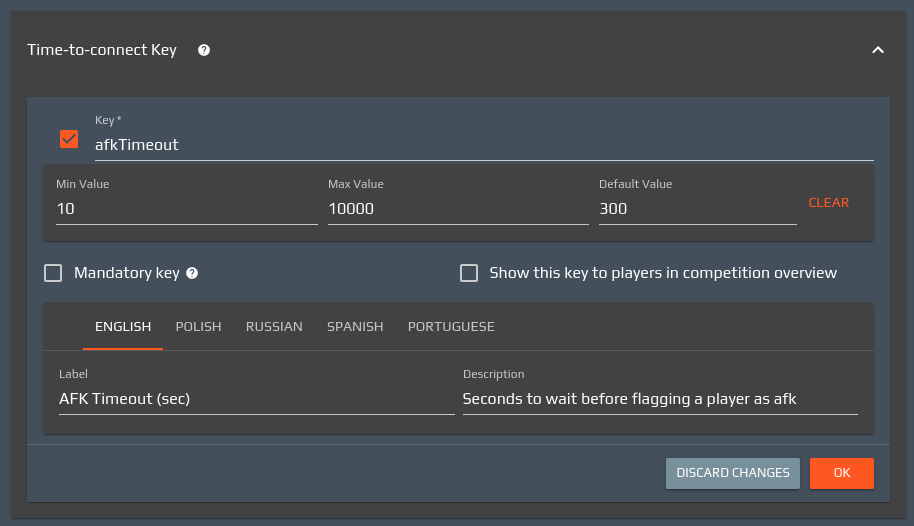Click the Key field containing afkTimeout
This screenshot has height=526, width=914.
(483, 145)
